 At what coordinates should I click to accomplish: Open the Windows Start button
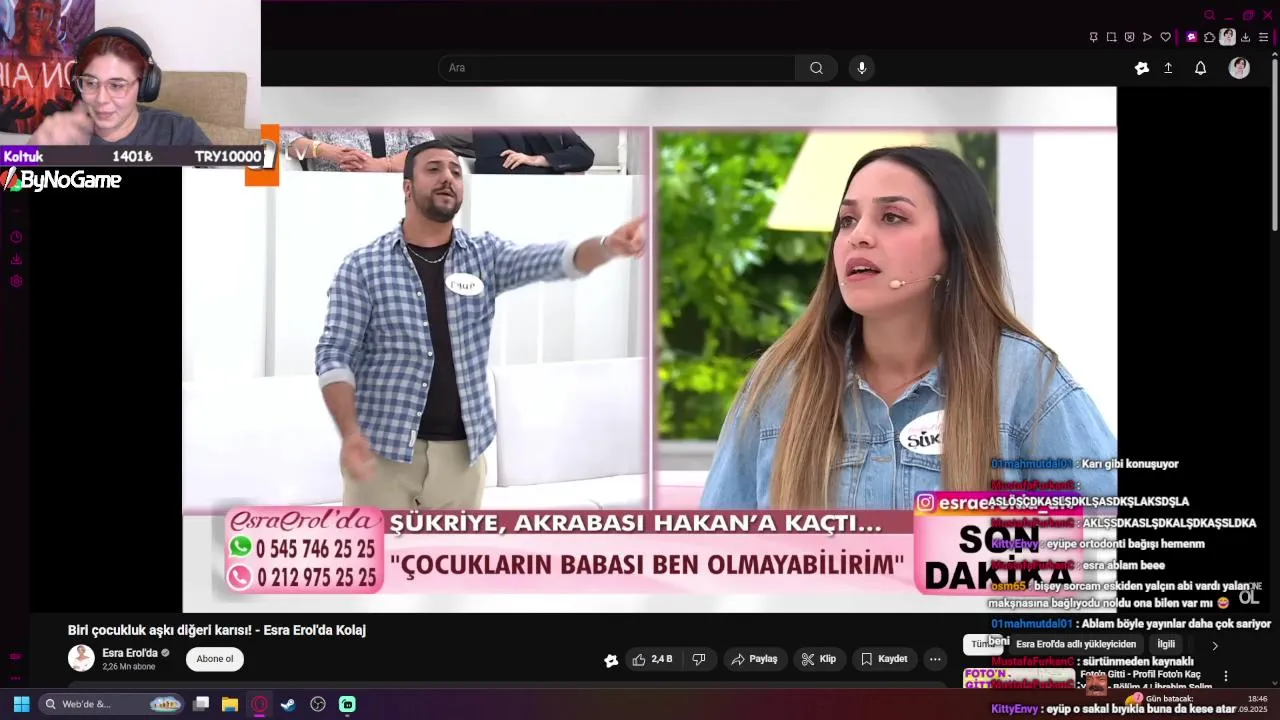pos(21,704)
